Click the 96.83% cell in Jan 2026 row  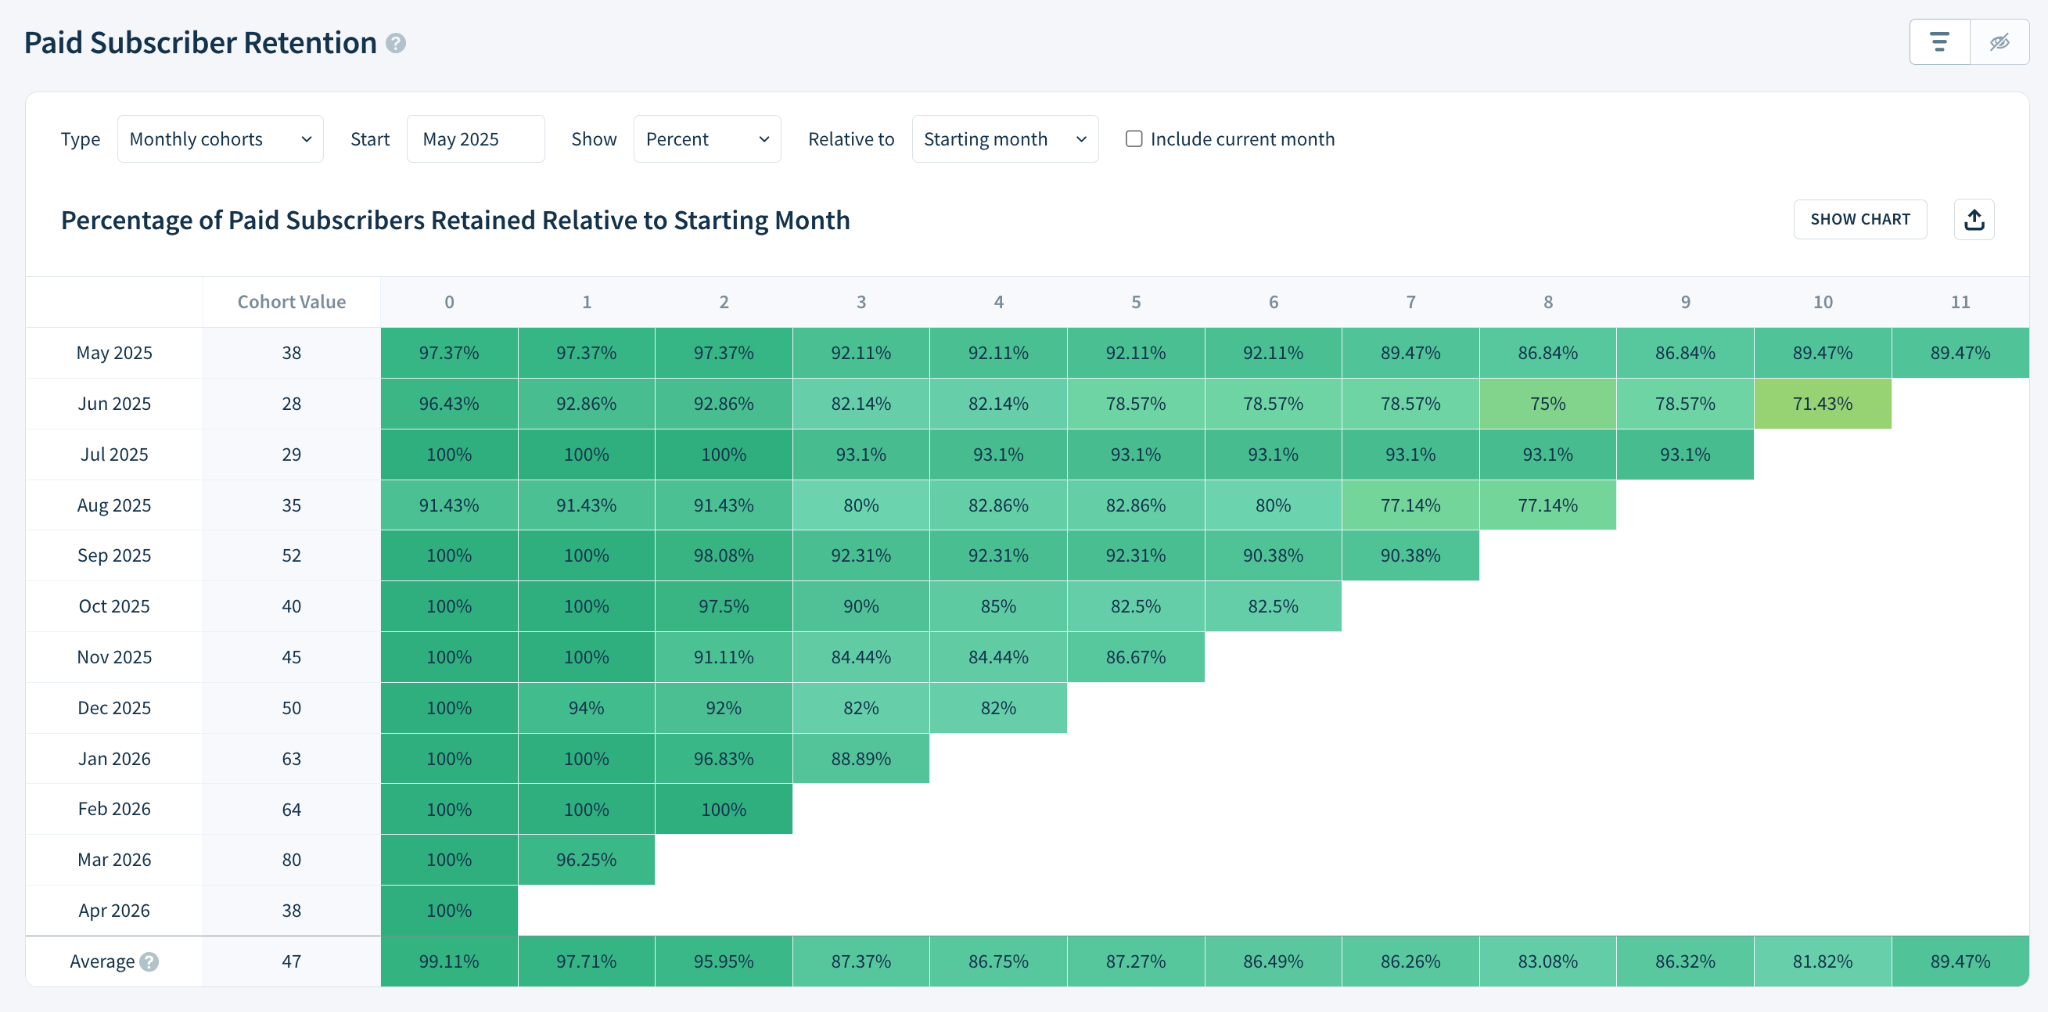point(724,759)
